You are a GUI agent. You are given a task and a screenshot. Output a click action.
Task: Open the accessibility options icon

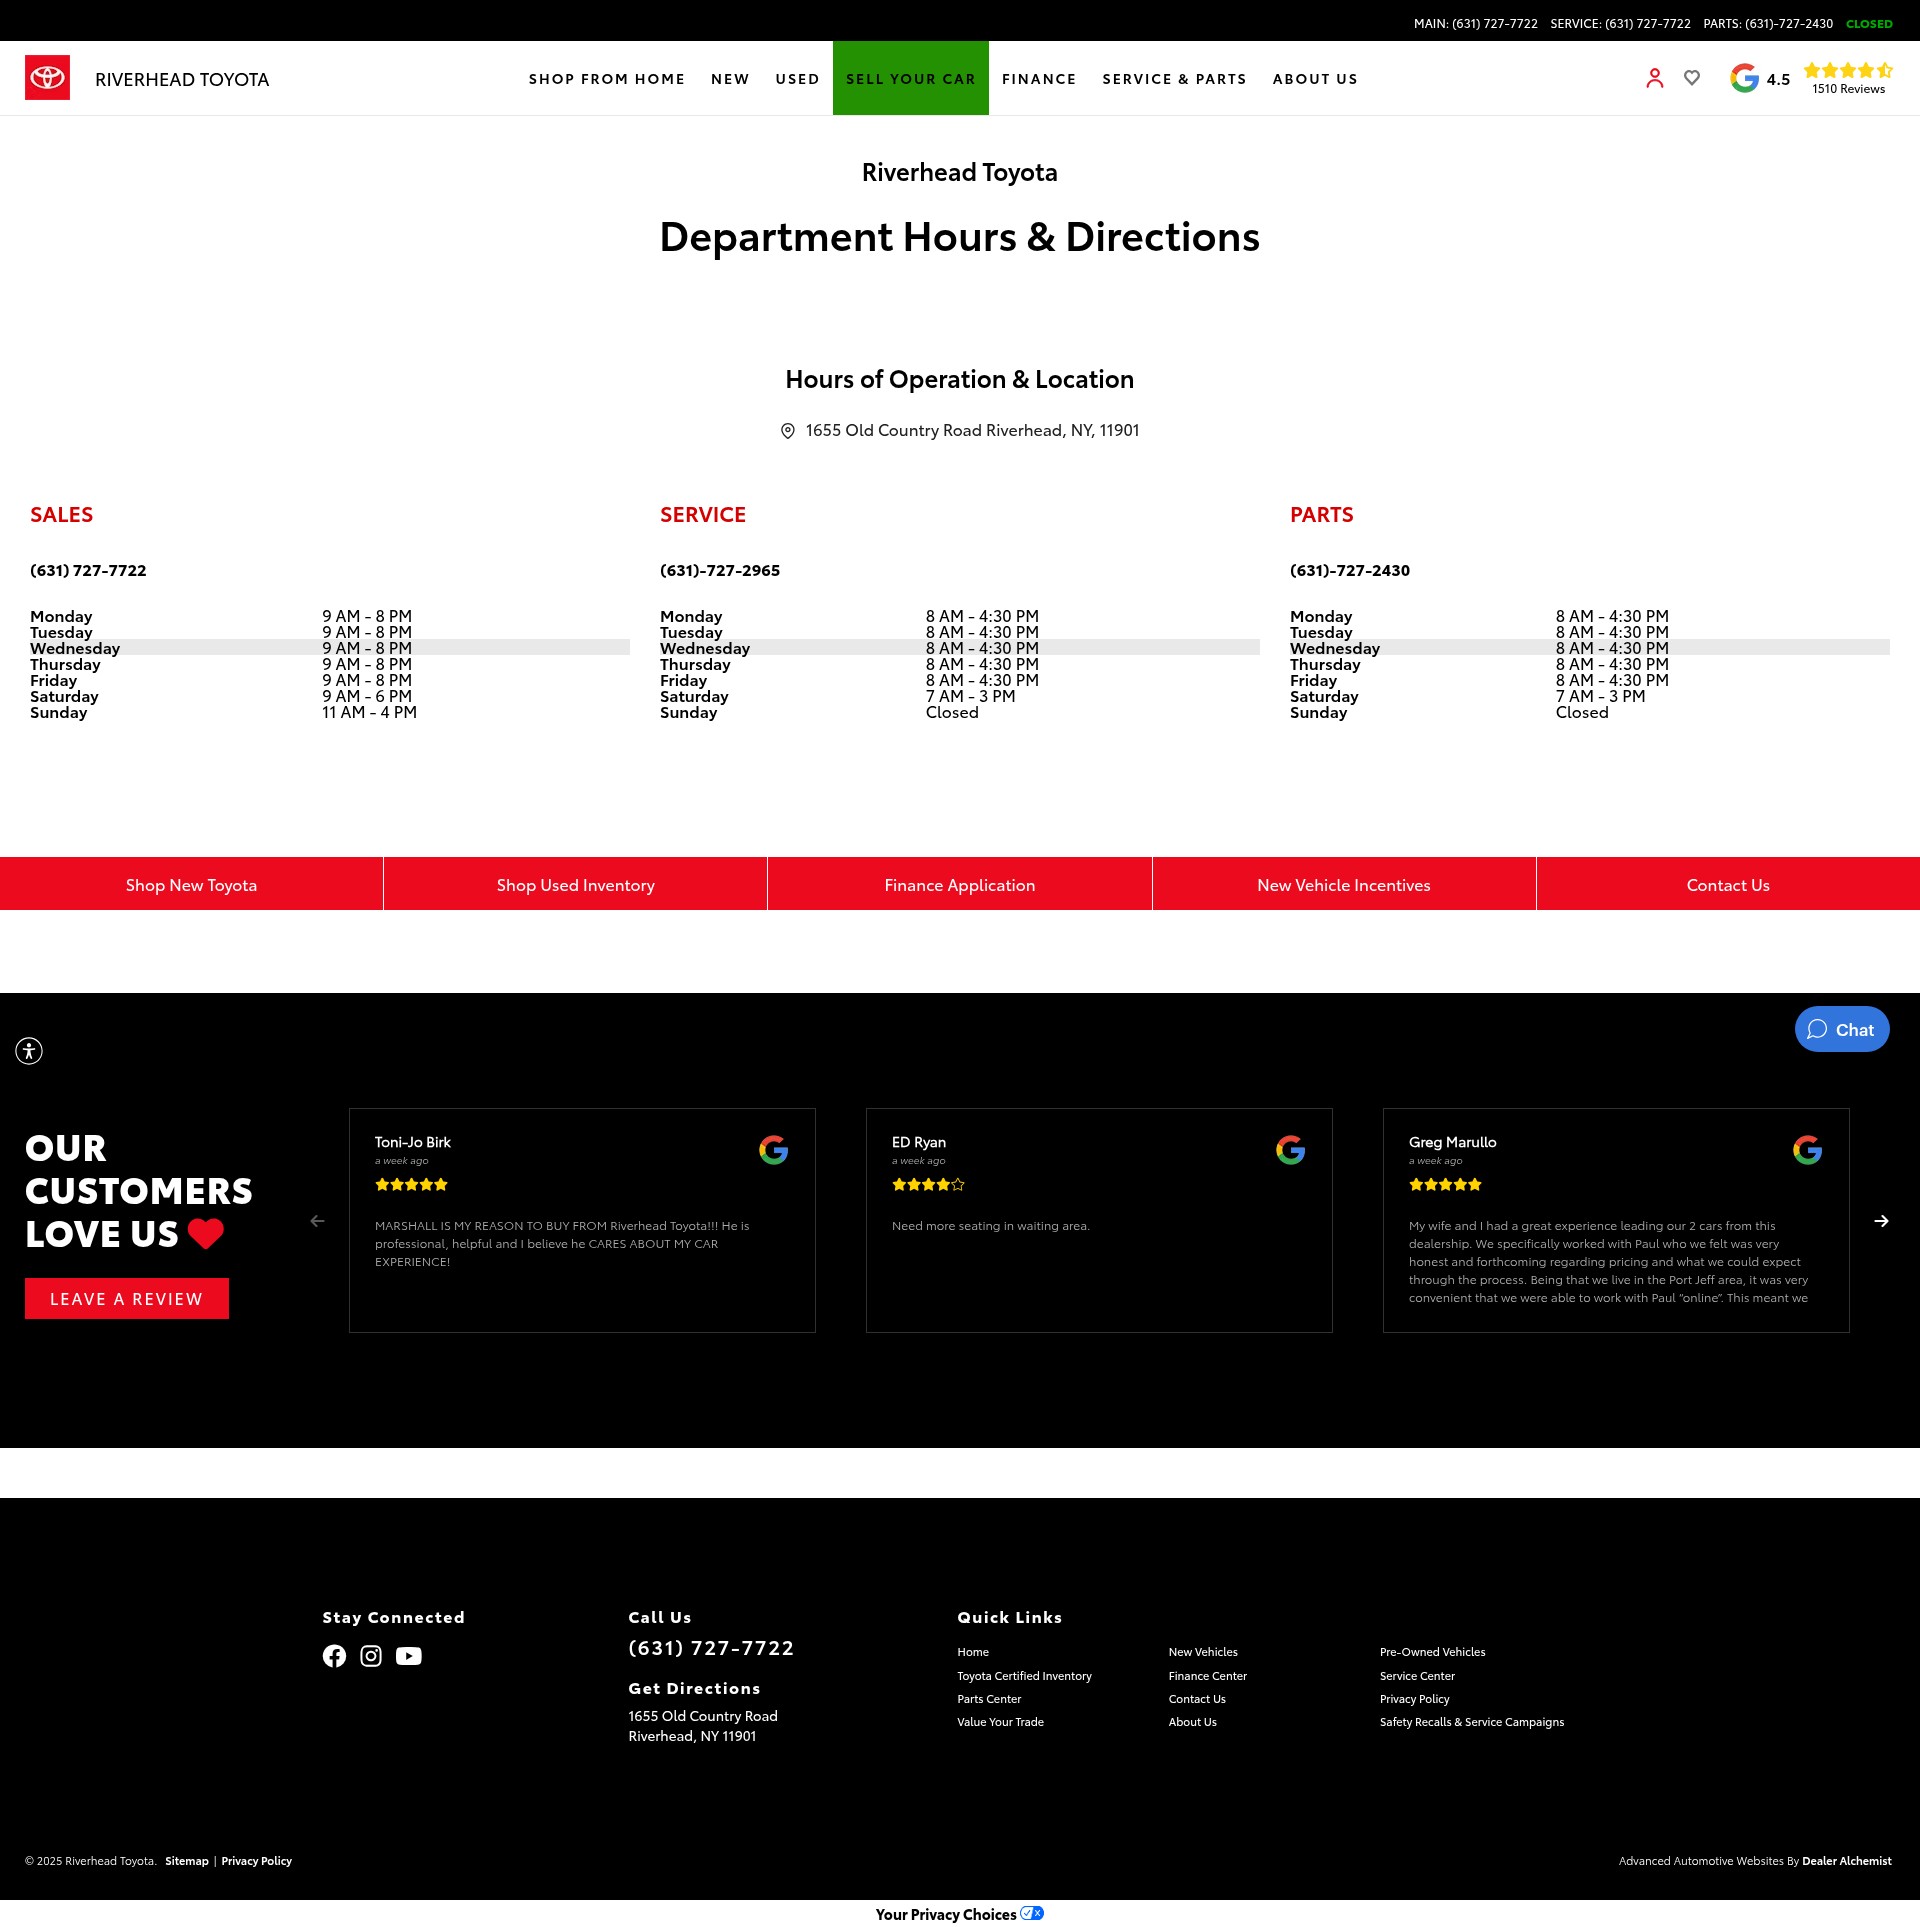29,1051
